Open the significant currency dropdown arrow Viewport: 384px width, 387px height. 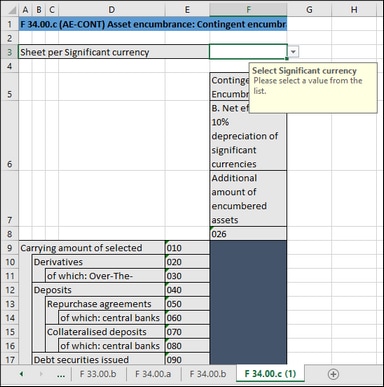(293, 52)
